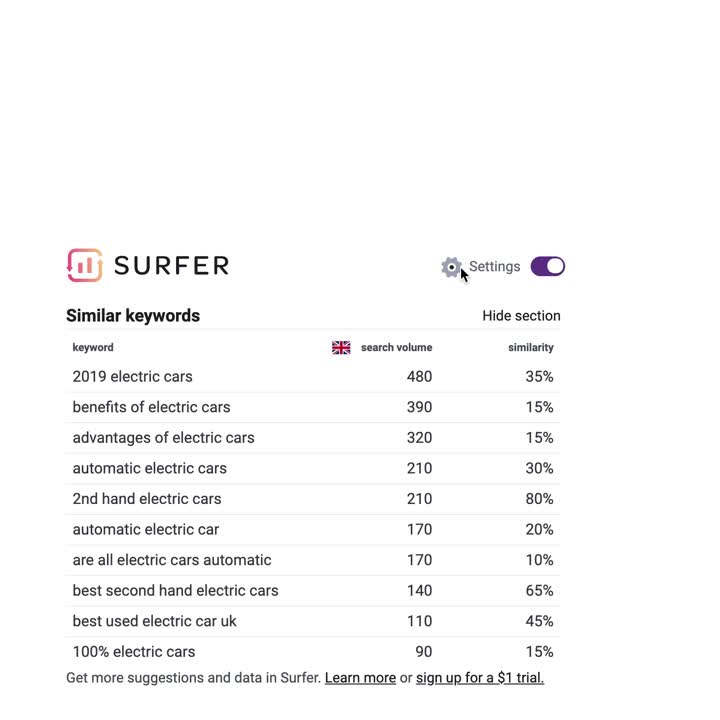Click the Settings label
Screen dimensions: 720x720
pyautogui.click(x=495, y=266)
